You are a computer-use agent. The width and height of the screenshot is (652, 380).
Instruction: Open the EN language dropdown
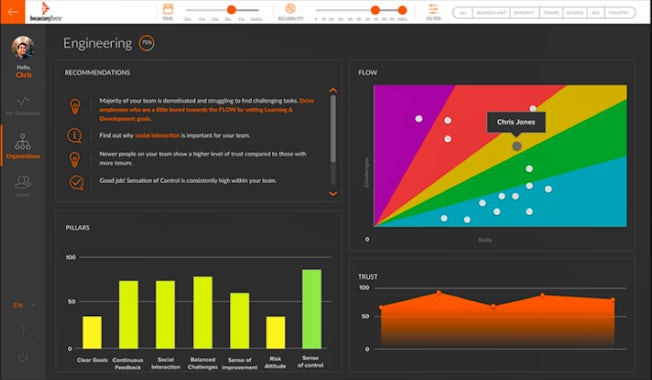(23, 305)
